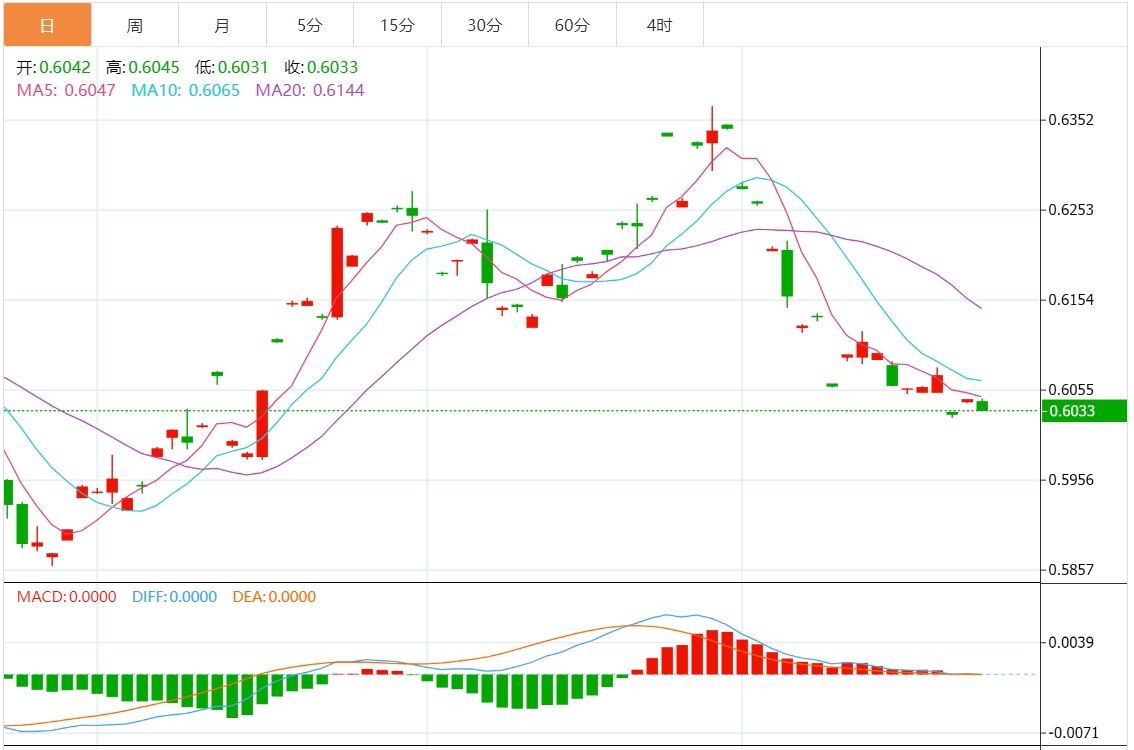Click the MA20 indicator label

pyautogui.click(x=310, y=90)
